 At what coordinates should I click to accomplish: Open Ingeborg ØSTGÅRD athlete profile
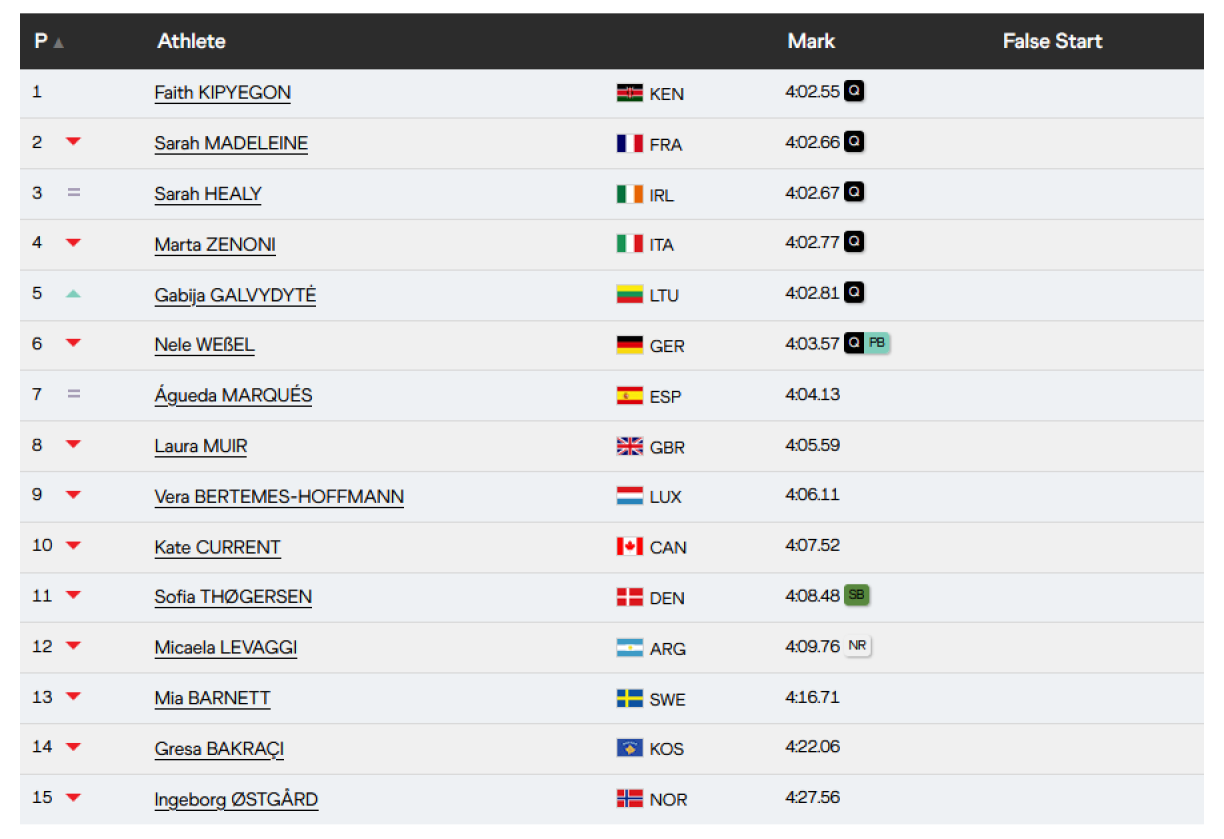click(x=236, y=799)
